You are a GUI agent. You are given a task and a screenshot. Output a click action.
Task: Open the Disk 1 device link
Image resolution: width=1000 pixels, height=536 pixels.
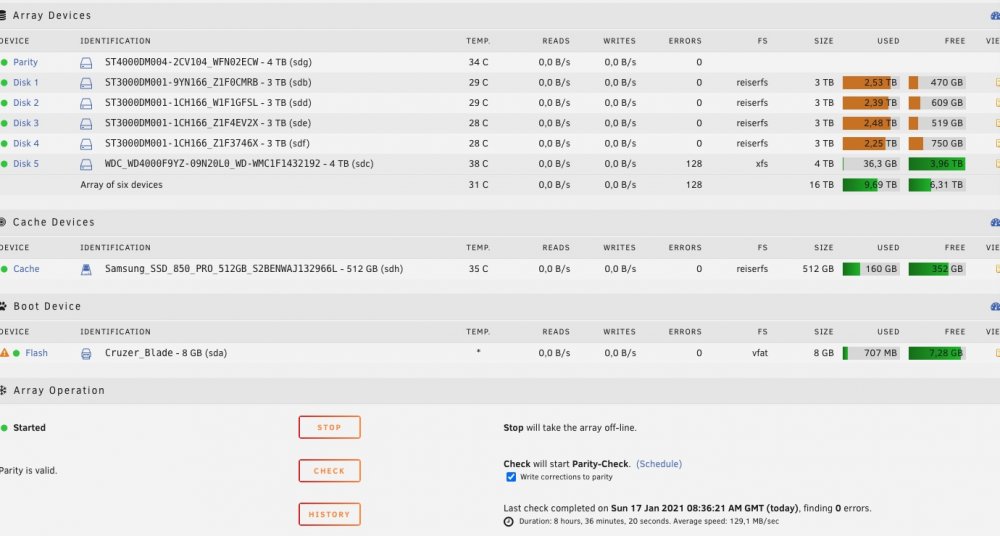26,83
